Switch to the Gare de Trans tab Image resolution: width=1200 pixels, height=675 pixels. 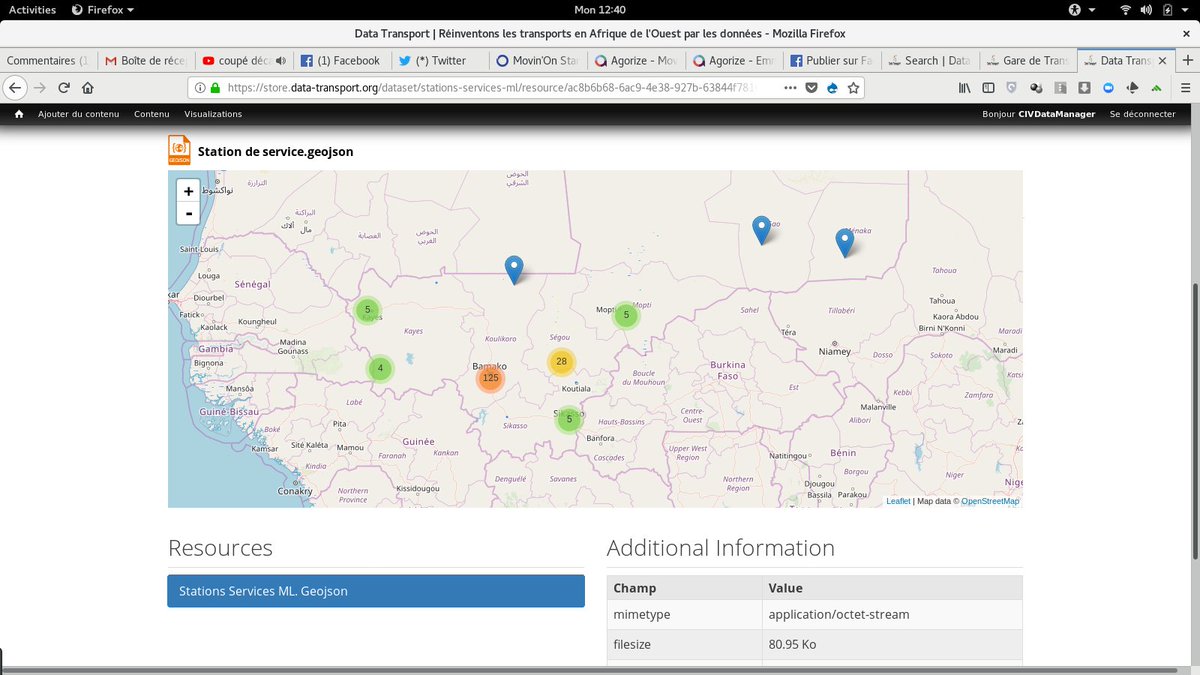1027,61
